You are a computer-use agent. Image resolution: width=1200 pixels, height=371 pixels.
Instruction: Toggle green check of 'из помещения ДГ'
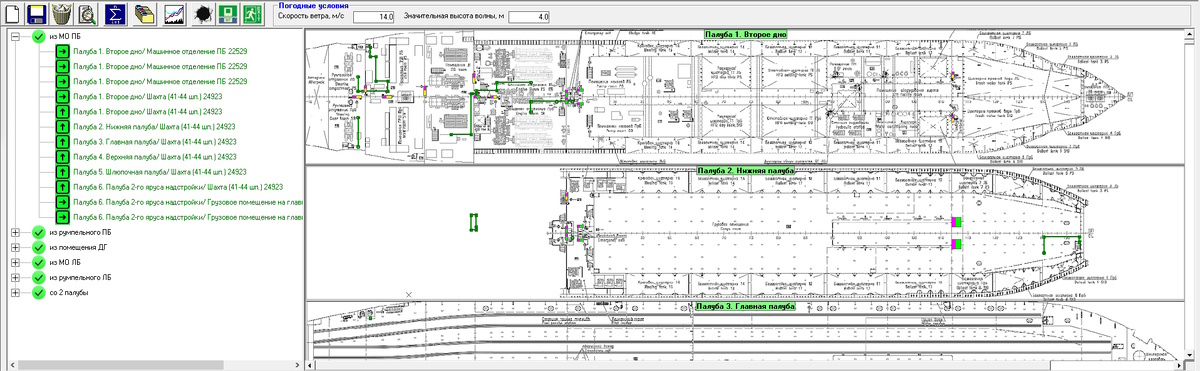coord(38,248)
